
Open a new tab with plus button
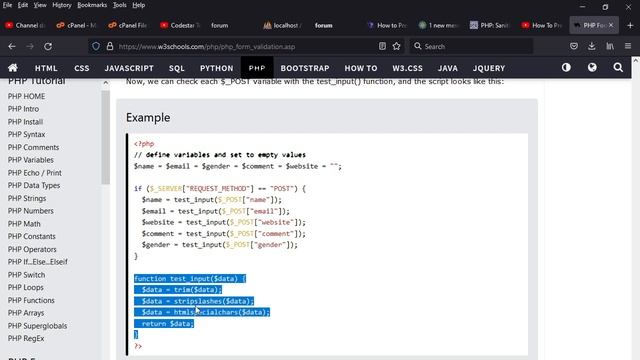tap(630, 25)
